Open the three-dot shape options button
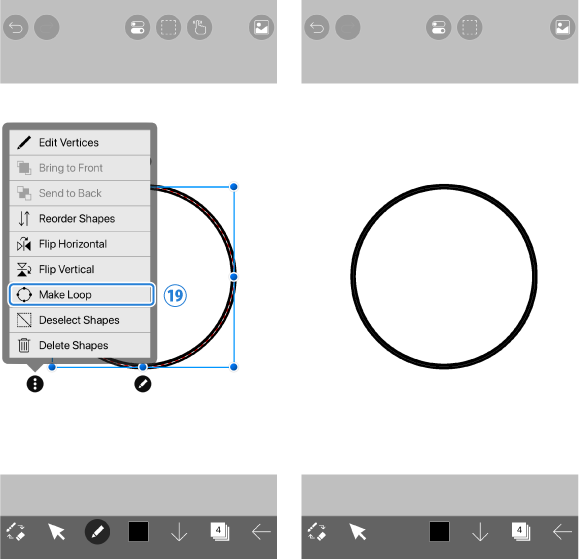Screen dimensions: 581x559 click(x=35, y=384)
